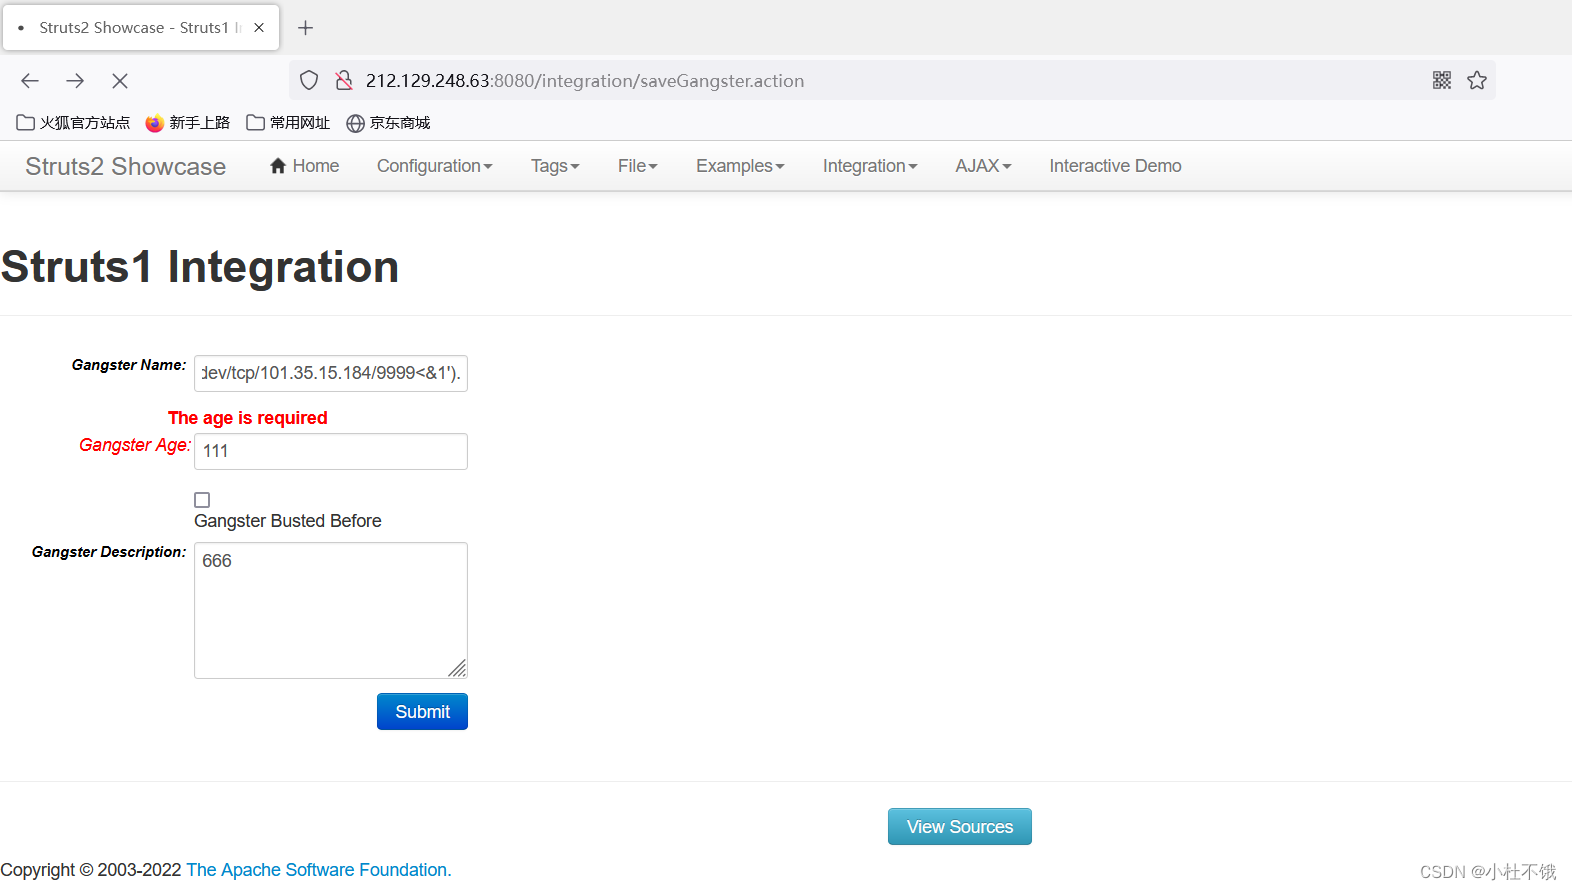Focus the Gangster Name field
This screenshot has height=890, width=1572.
[331, 373]
